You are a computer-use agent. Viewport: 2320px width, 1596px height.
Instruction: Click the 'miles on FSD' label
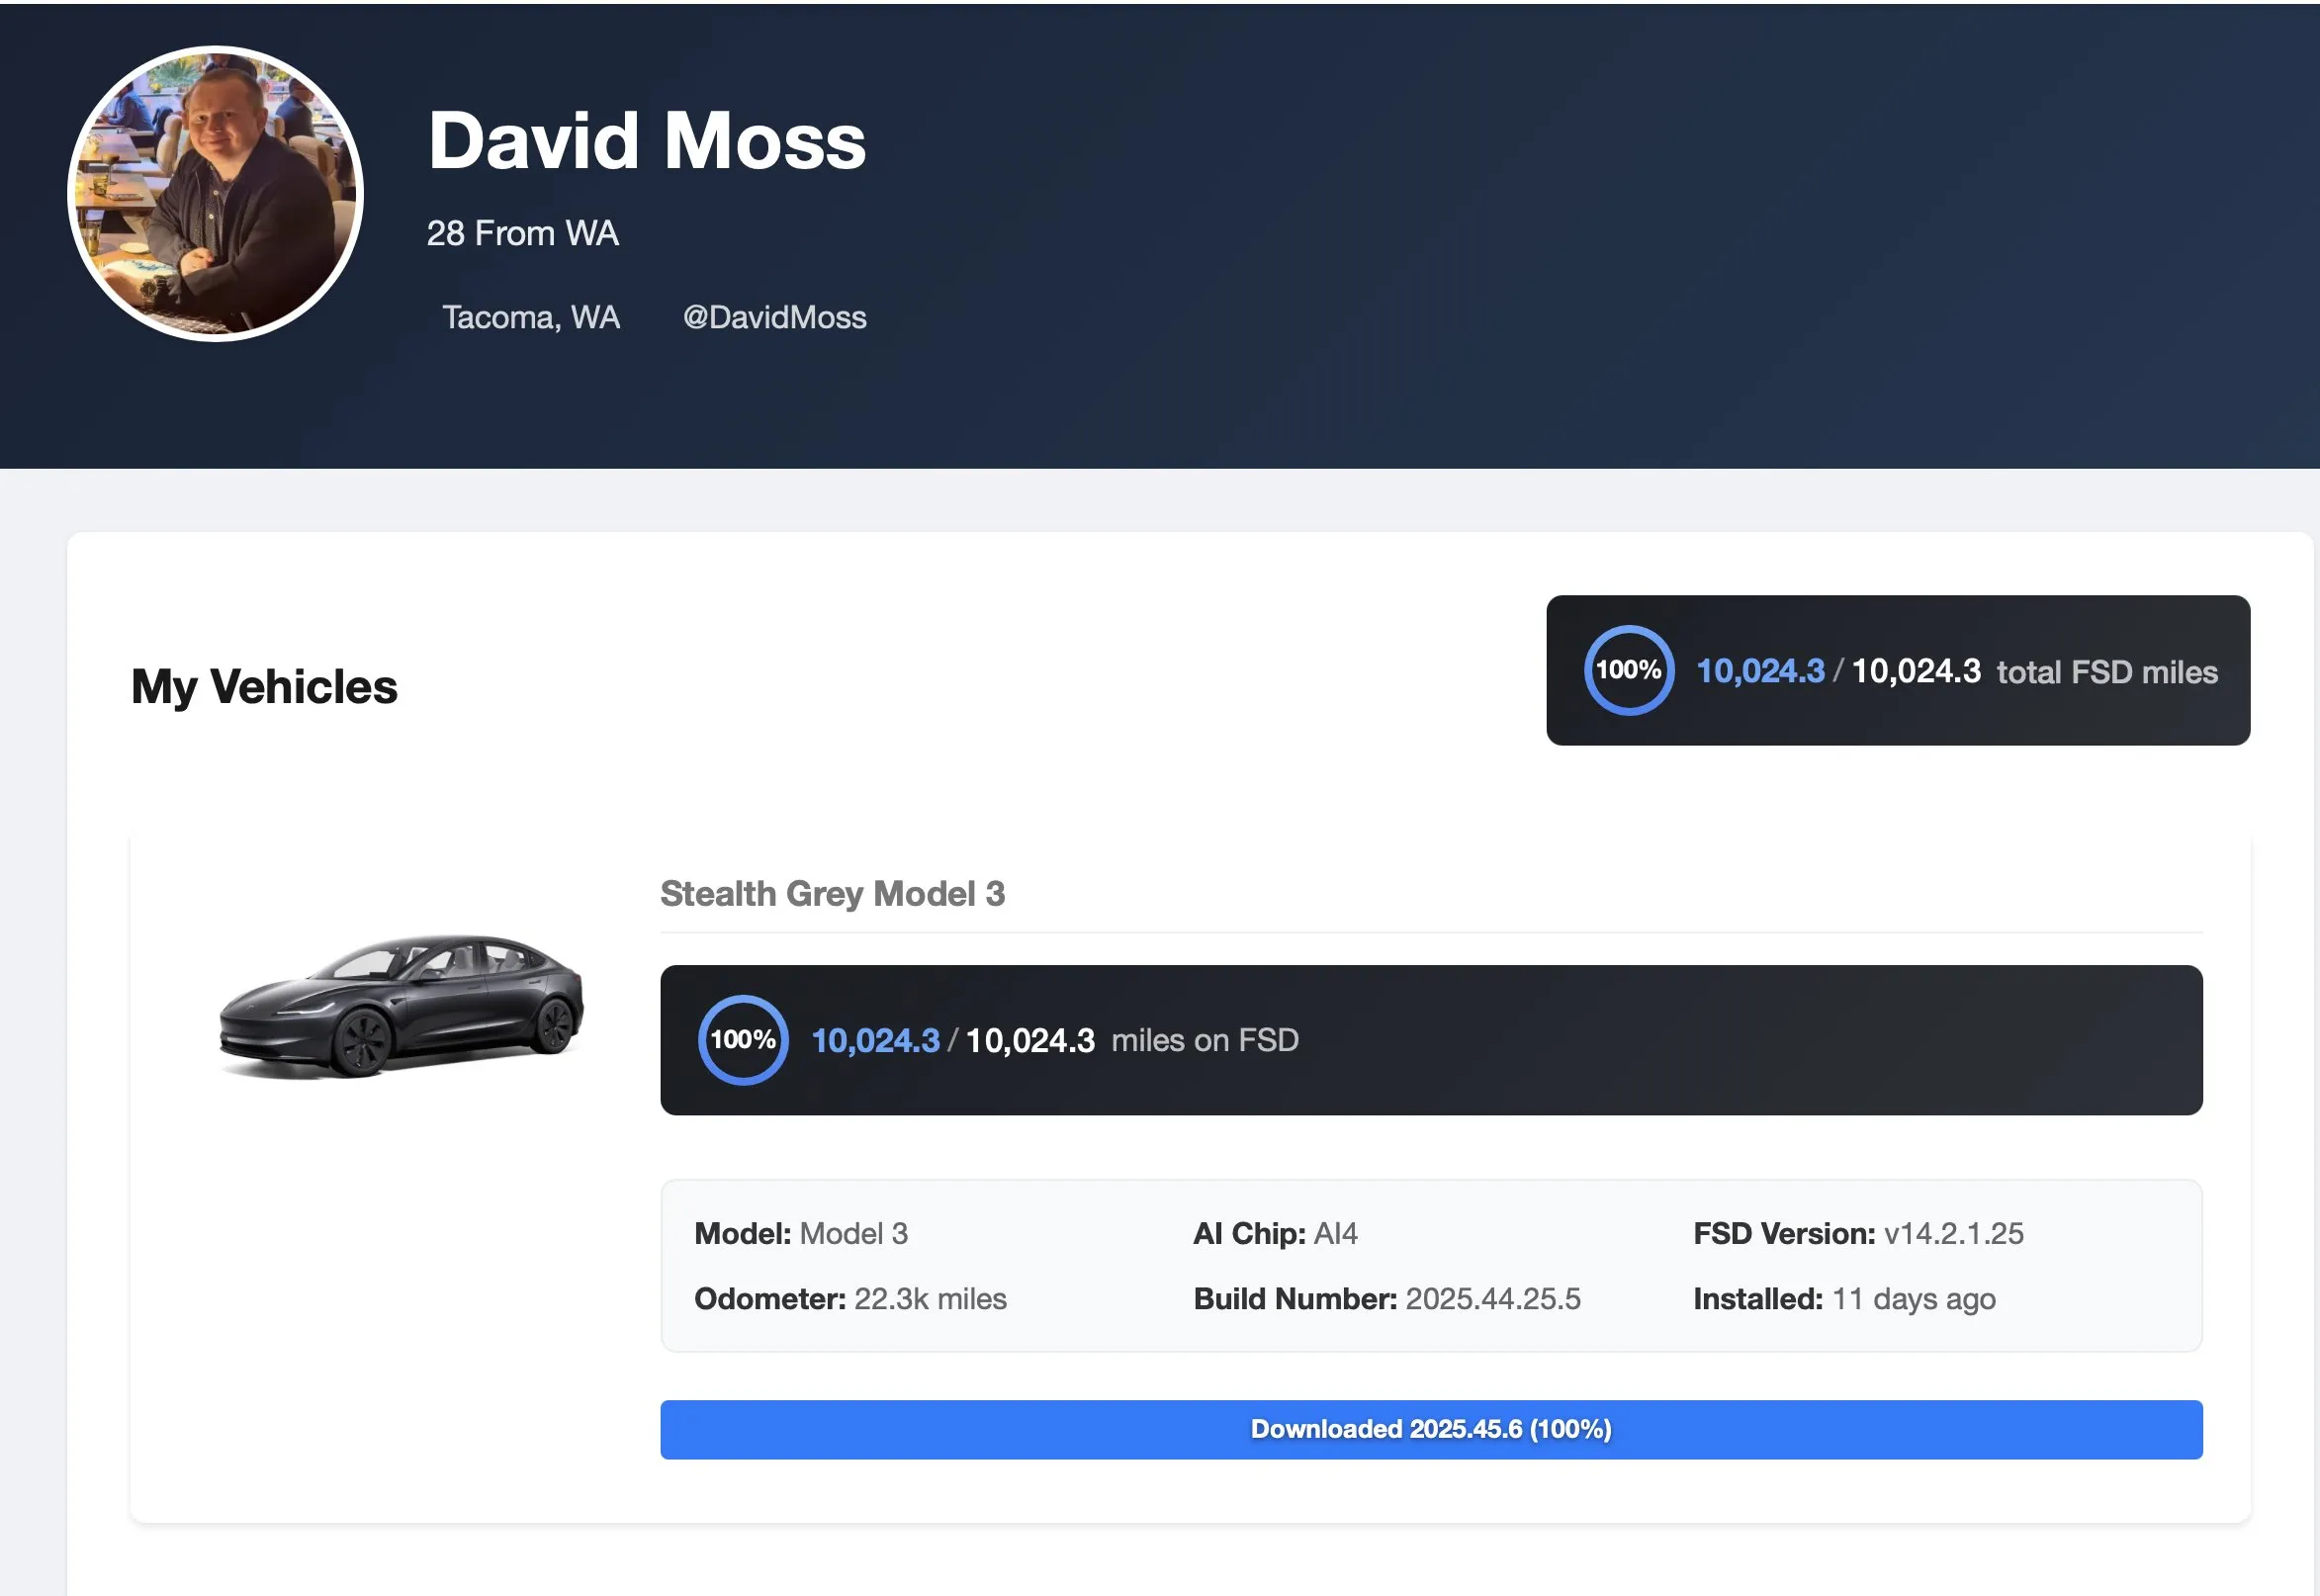[x=1205, y=1040]
